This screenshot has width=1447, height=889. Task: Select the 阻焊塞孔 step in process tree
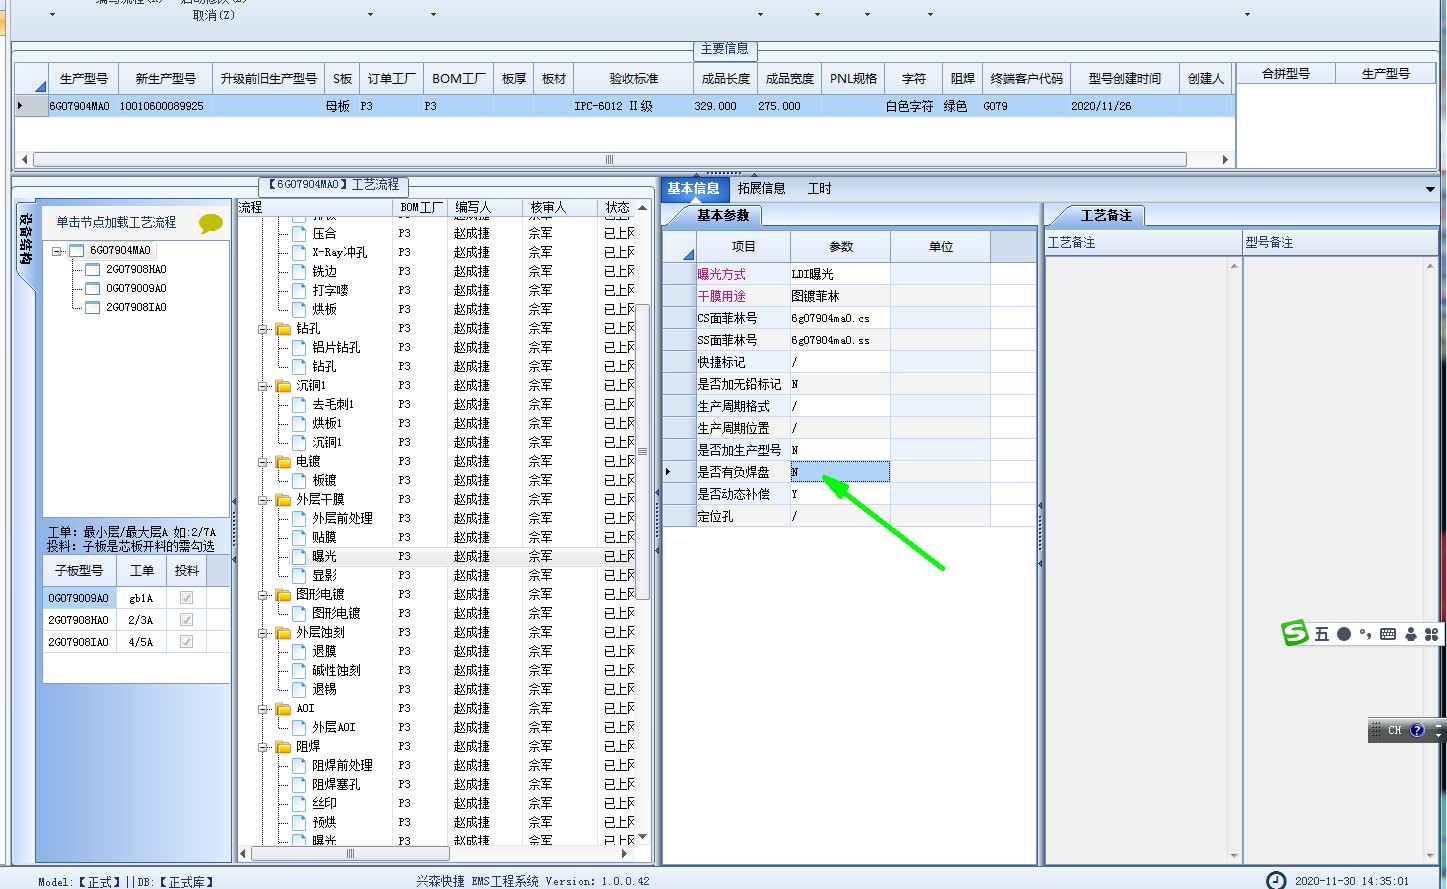(335, 785)
